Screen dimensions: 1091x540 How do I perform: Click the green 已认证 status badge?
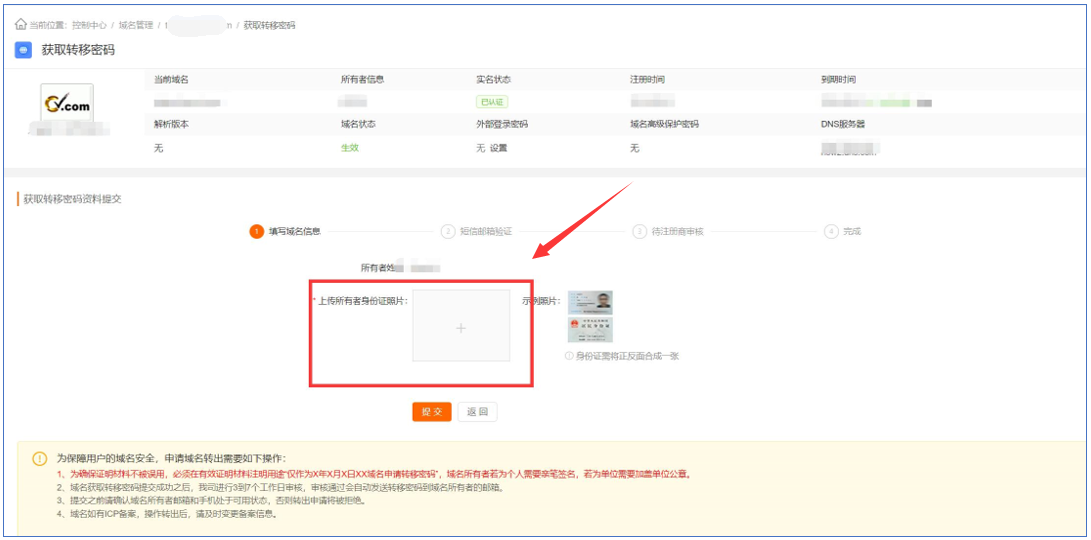[492, 102]
